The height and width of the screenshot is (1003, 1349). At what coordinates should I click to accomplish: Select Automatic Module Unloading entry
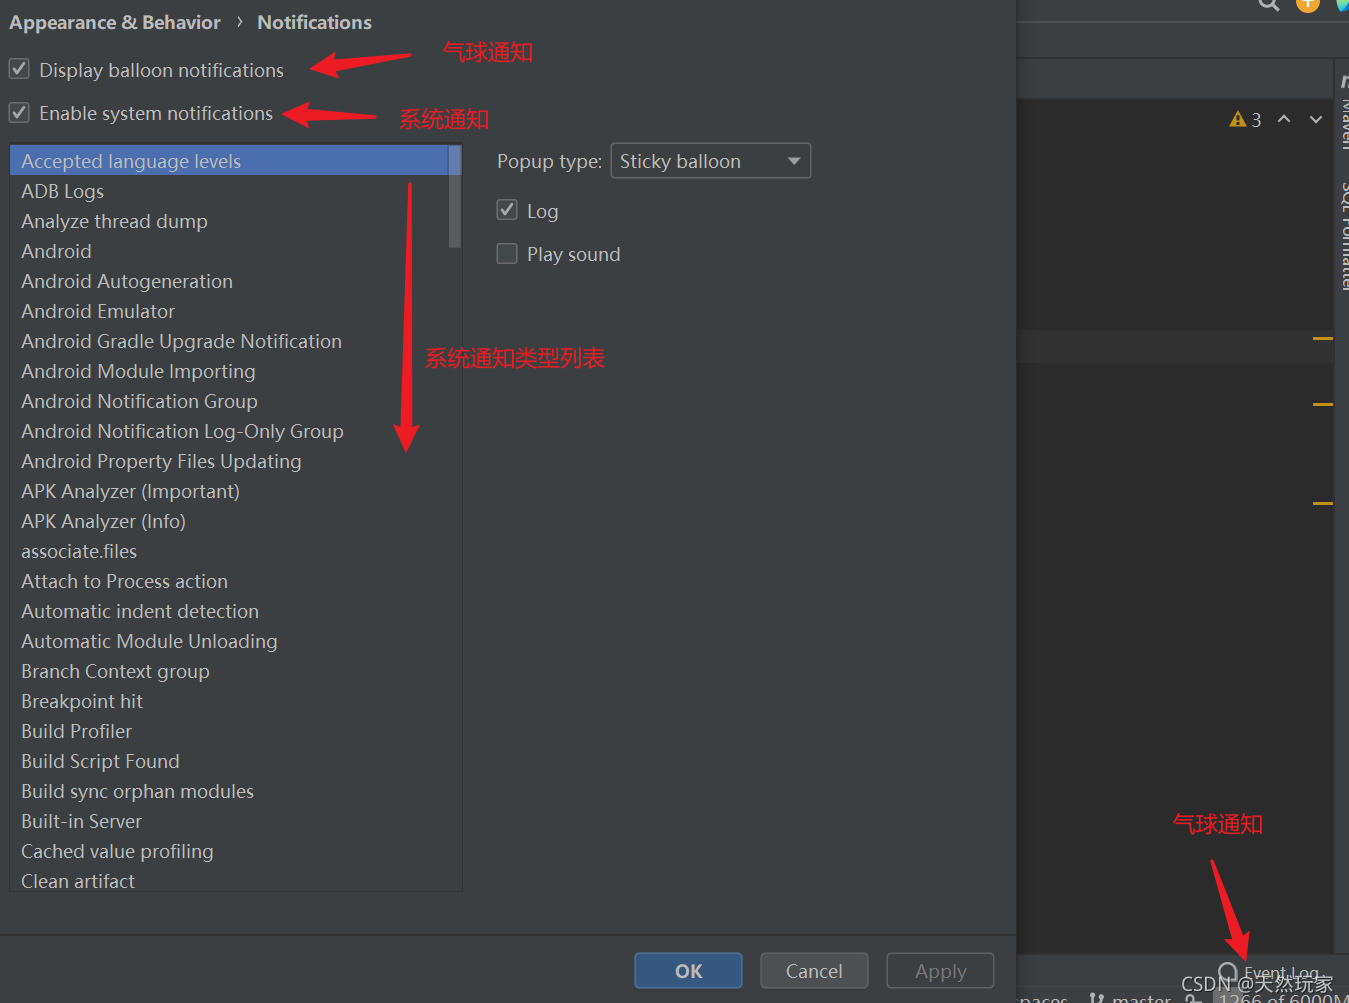[x=229, y=641]
